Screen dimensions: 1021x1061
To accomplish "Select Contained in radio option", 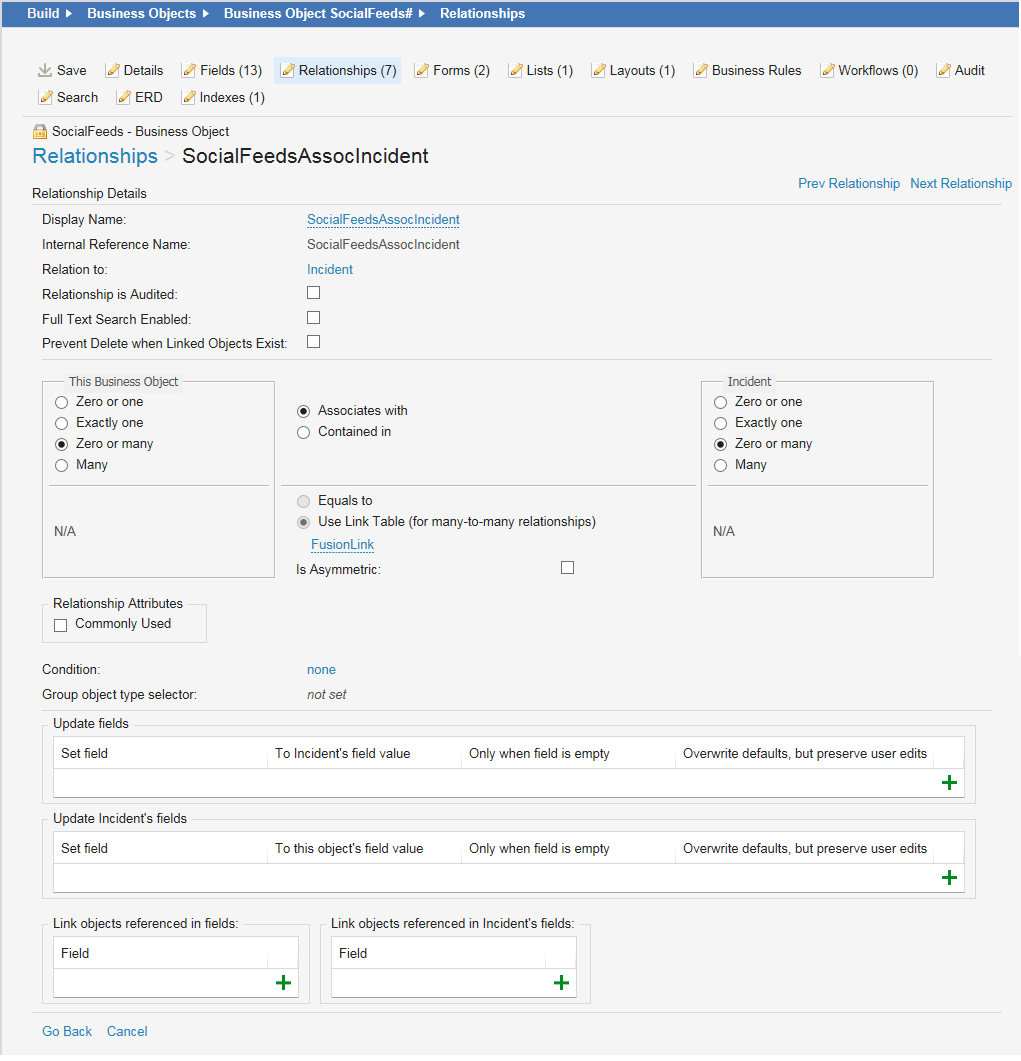I will (x=304, y=432).
